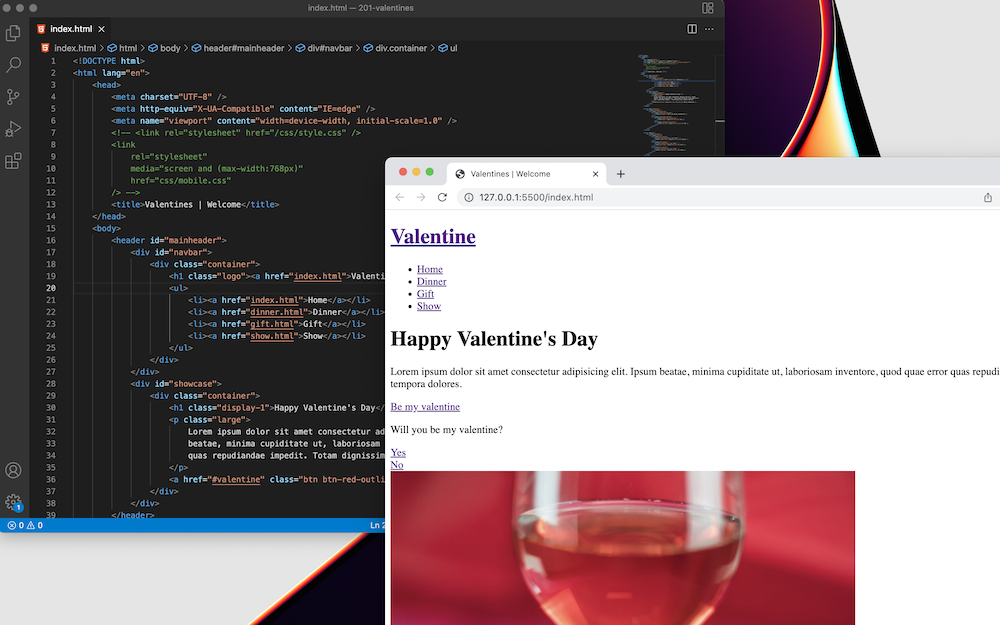Click the Dinner navigation link
Image resolution: width=1000 pixels, height=625 pixels.
[x=432, y=281]
